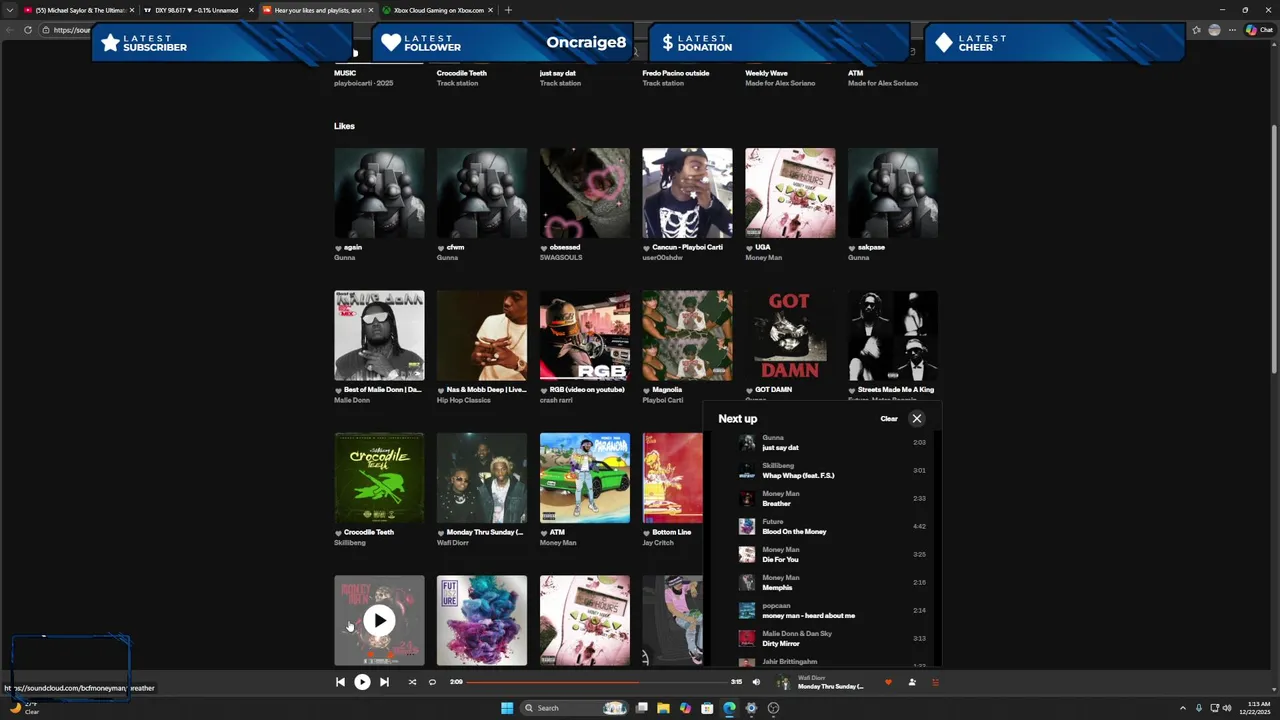Seek using the orange playback progress bar

tap(596, 682)
